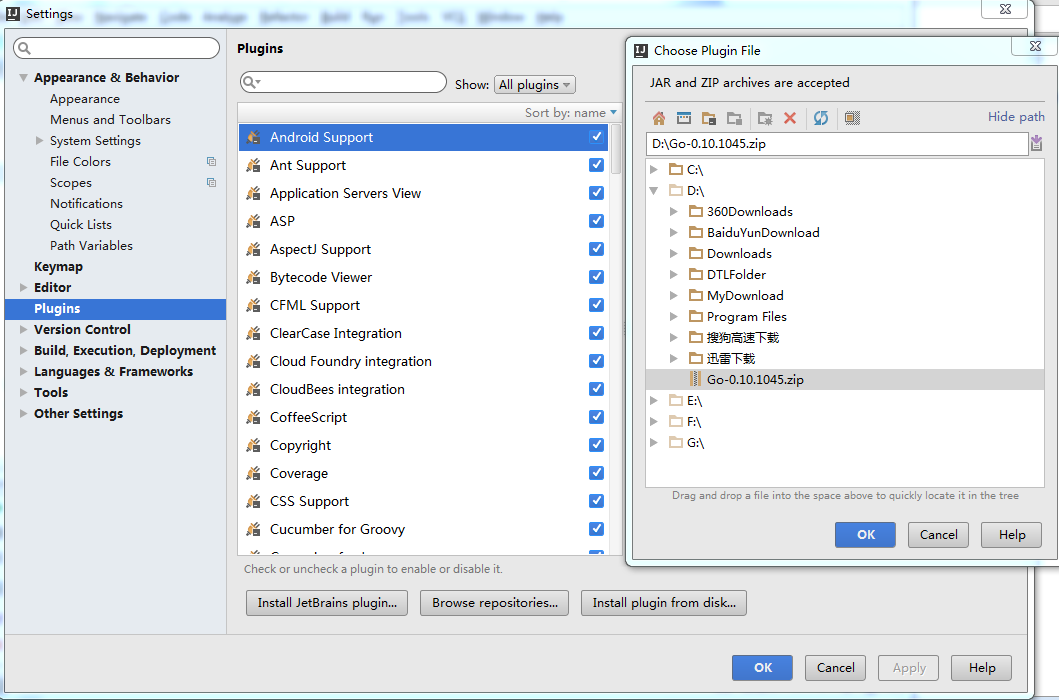Click Install plugin from disk... button
The width and height of the screenshot is (1059, 700).
pyautogui.click(x=664, y=603)
